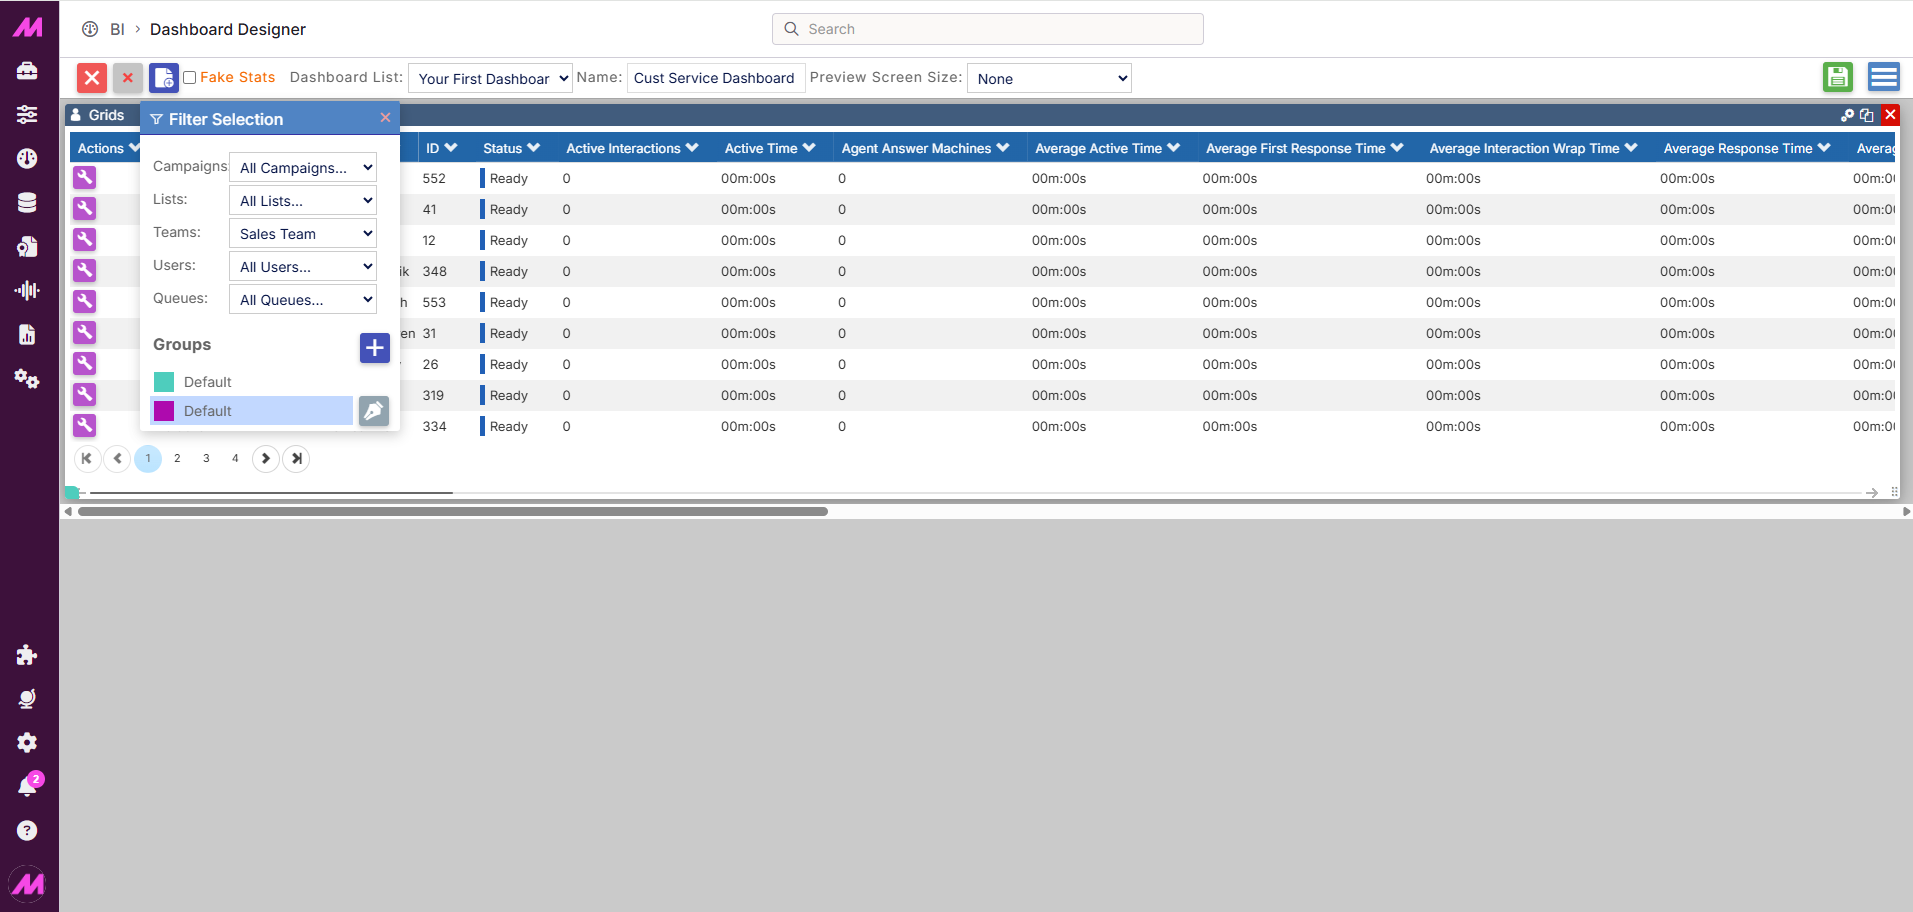The width and height of the screenshot is (1913, 912).
Task: Click the duplicate icon in the Grids header
Action: tap(1867, 115)
